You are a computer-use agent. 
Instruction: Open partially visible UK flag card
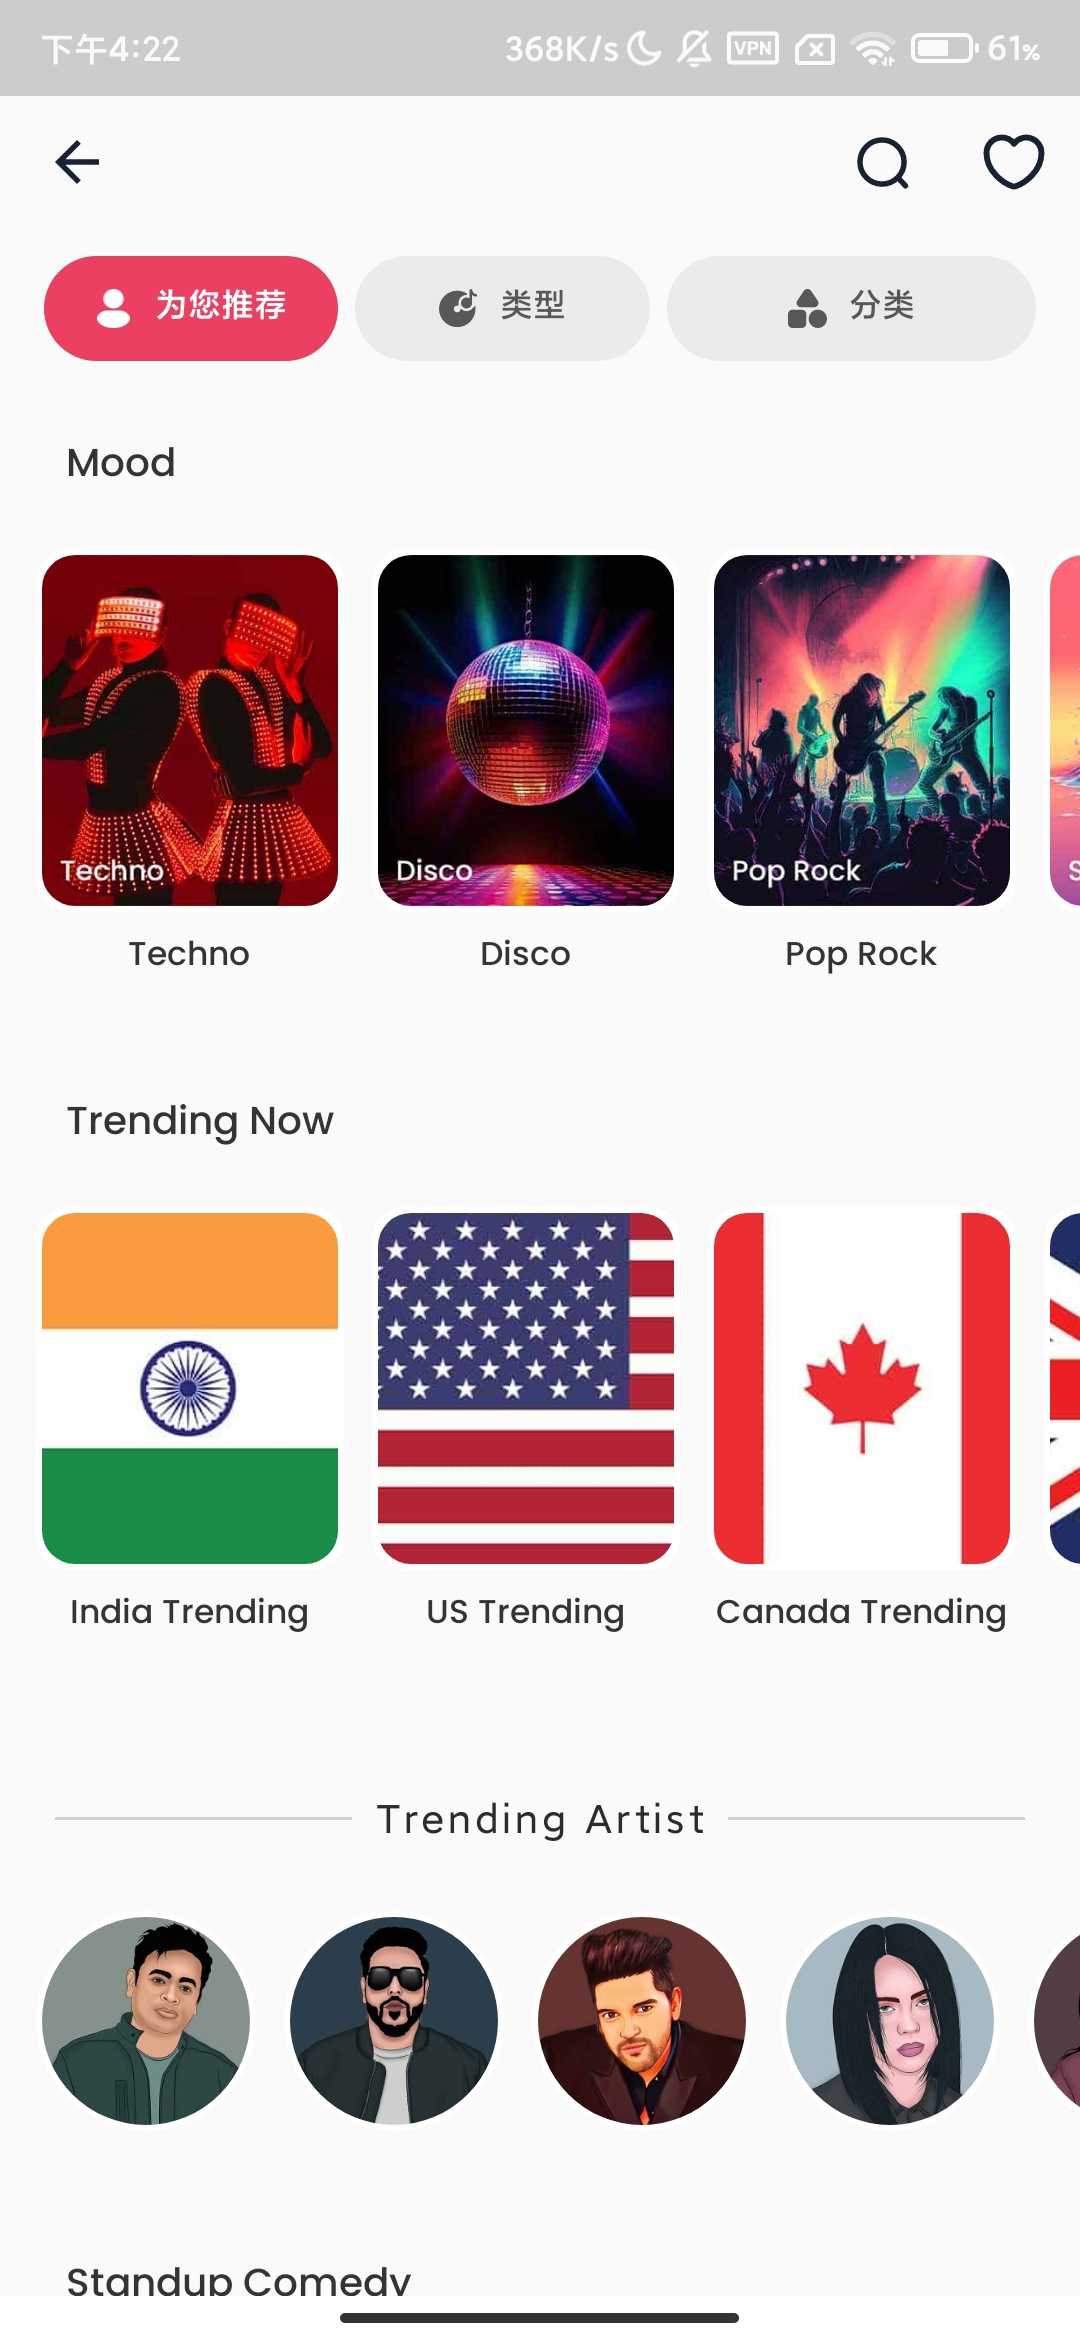click(1065, 1388)
